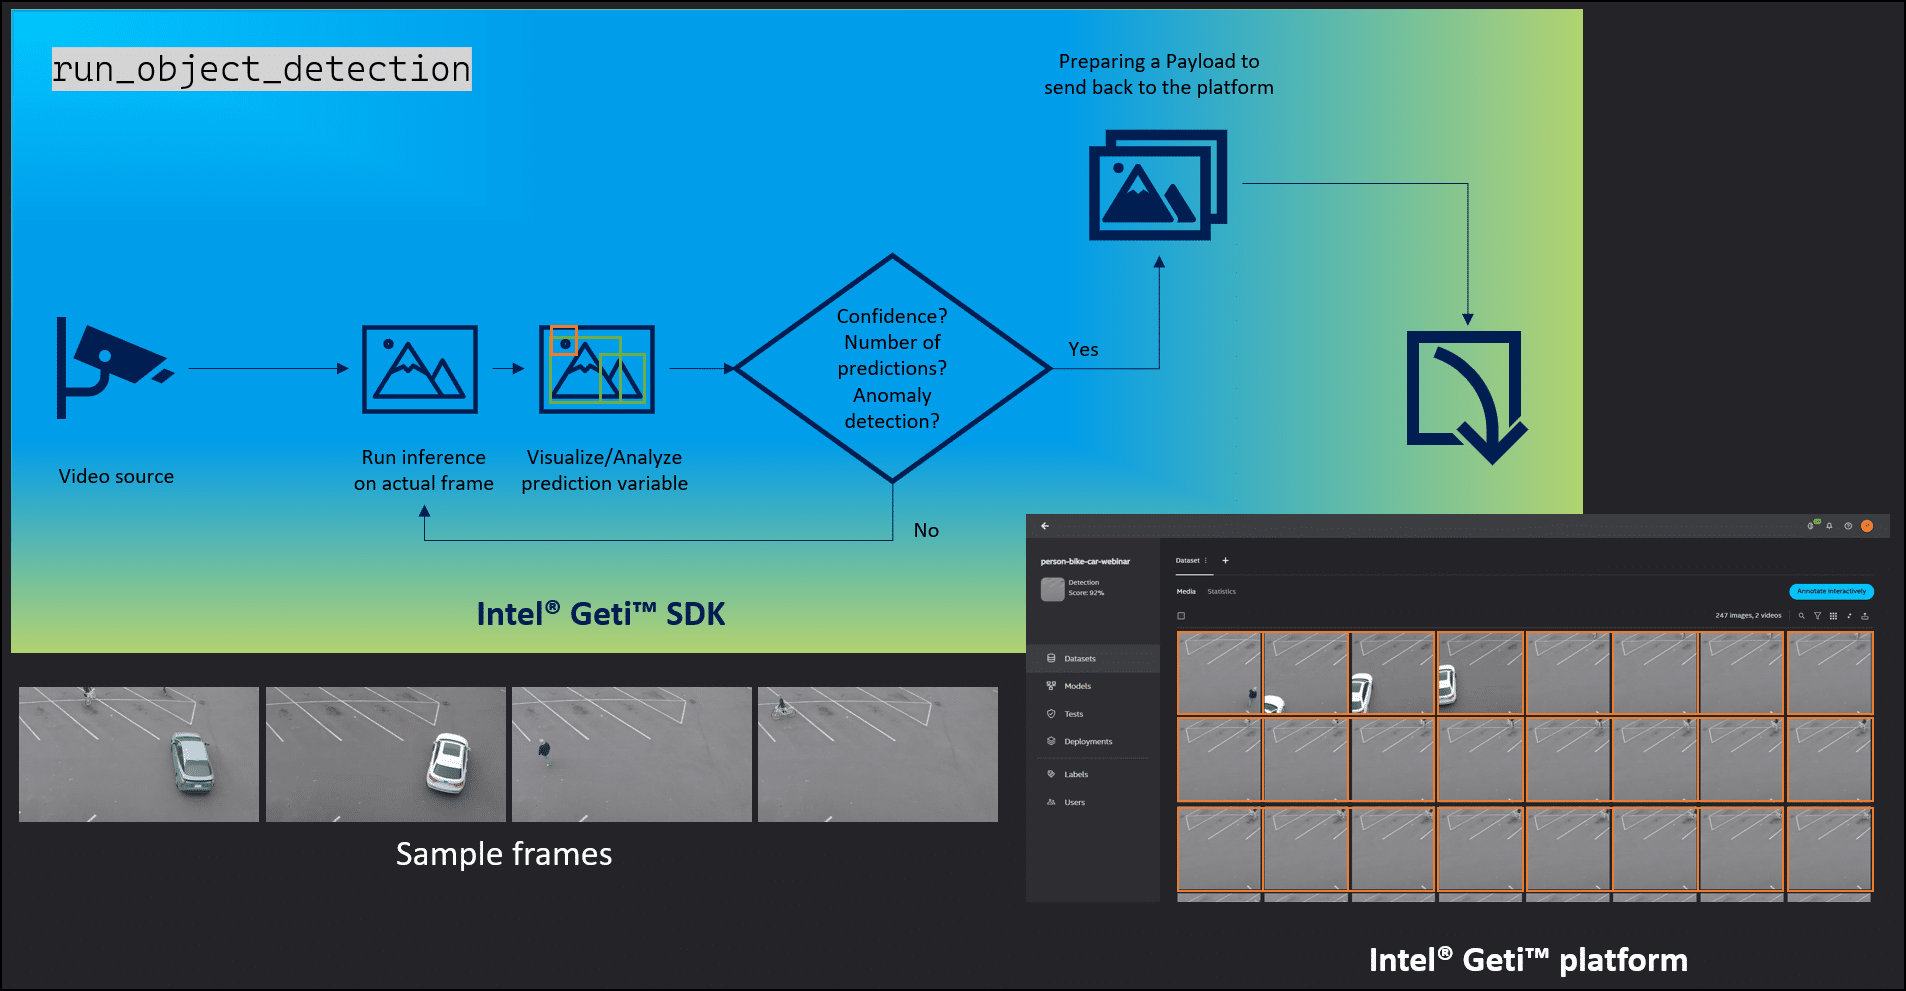Click the Run inference picture frame icon
The width and height of the screenshot is (1906, 991).
pos(420,369)
